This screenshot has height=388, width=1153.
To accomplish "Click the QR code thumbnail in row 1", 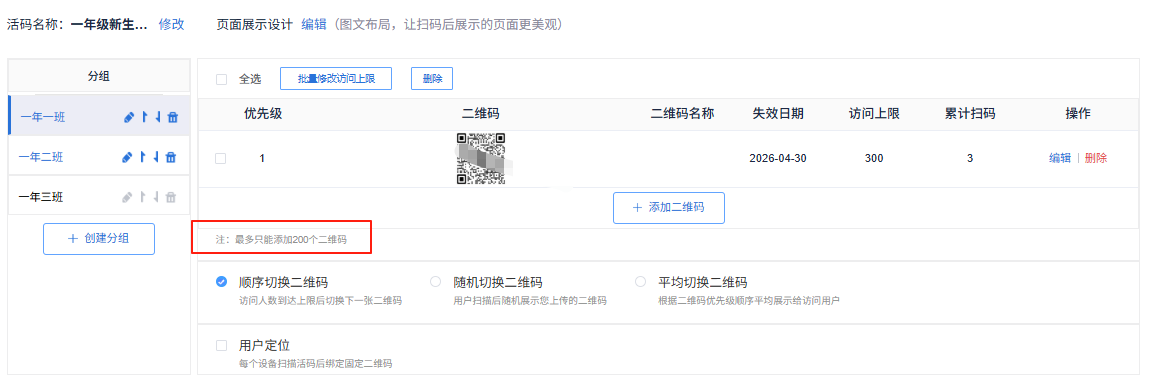I will 481,158.
